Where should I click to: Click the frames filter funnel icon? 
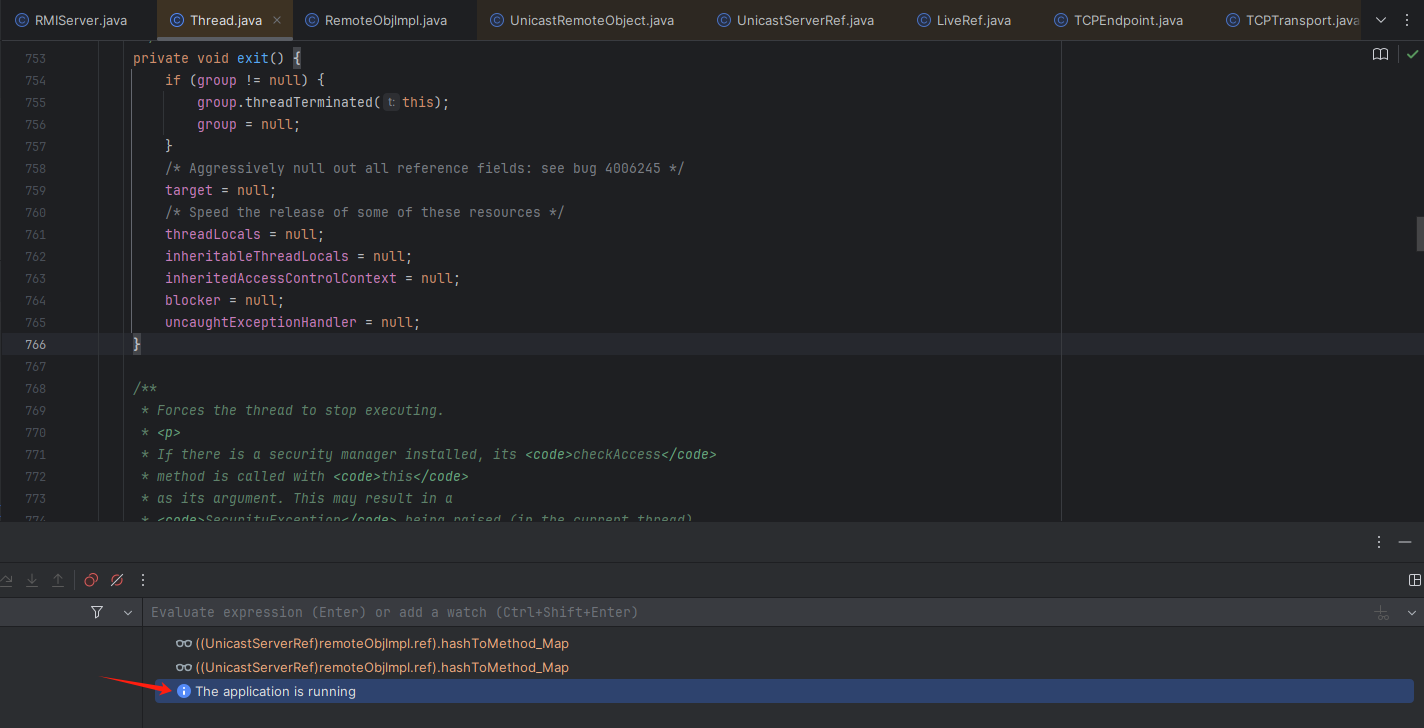click(97, 612)
